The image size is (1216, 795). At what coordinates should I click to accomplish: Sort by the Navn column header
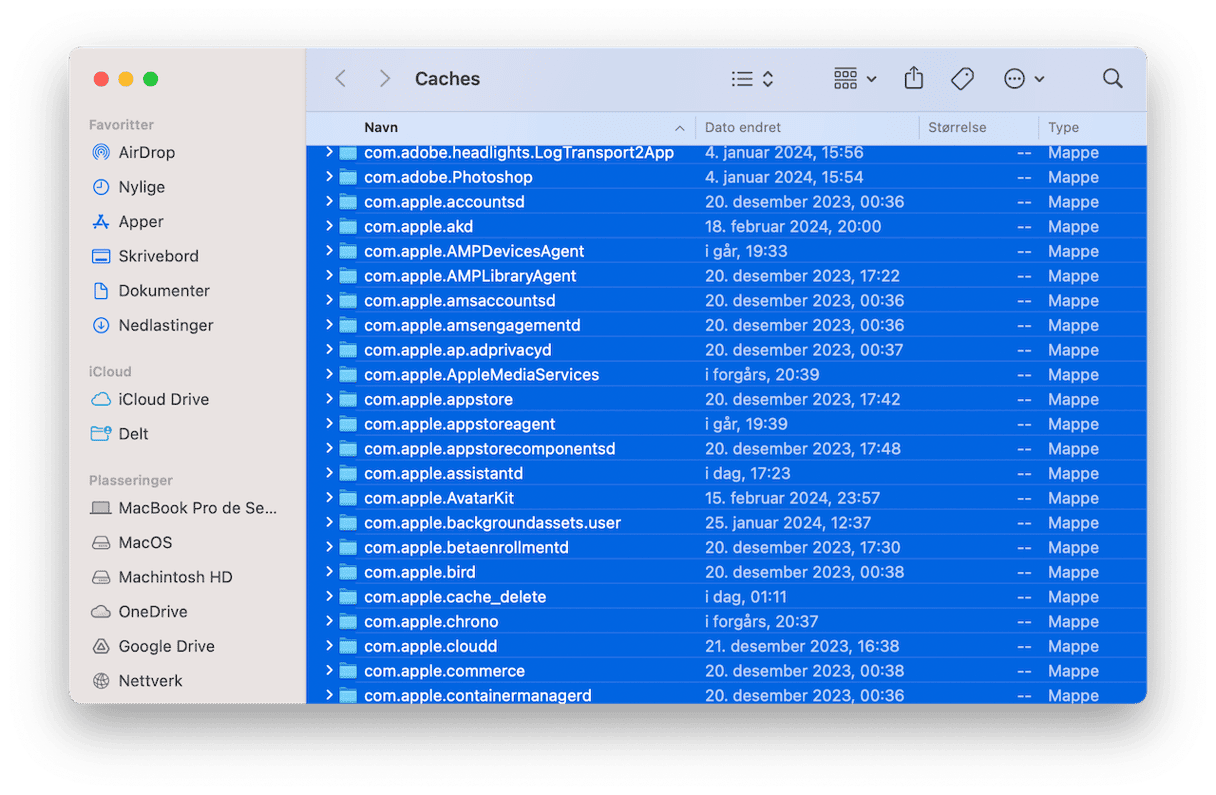pos(381,128)
